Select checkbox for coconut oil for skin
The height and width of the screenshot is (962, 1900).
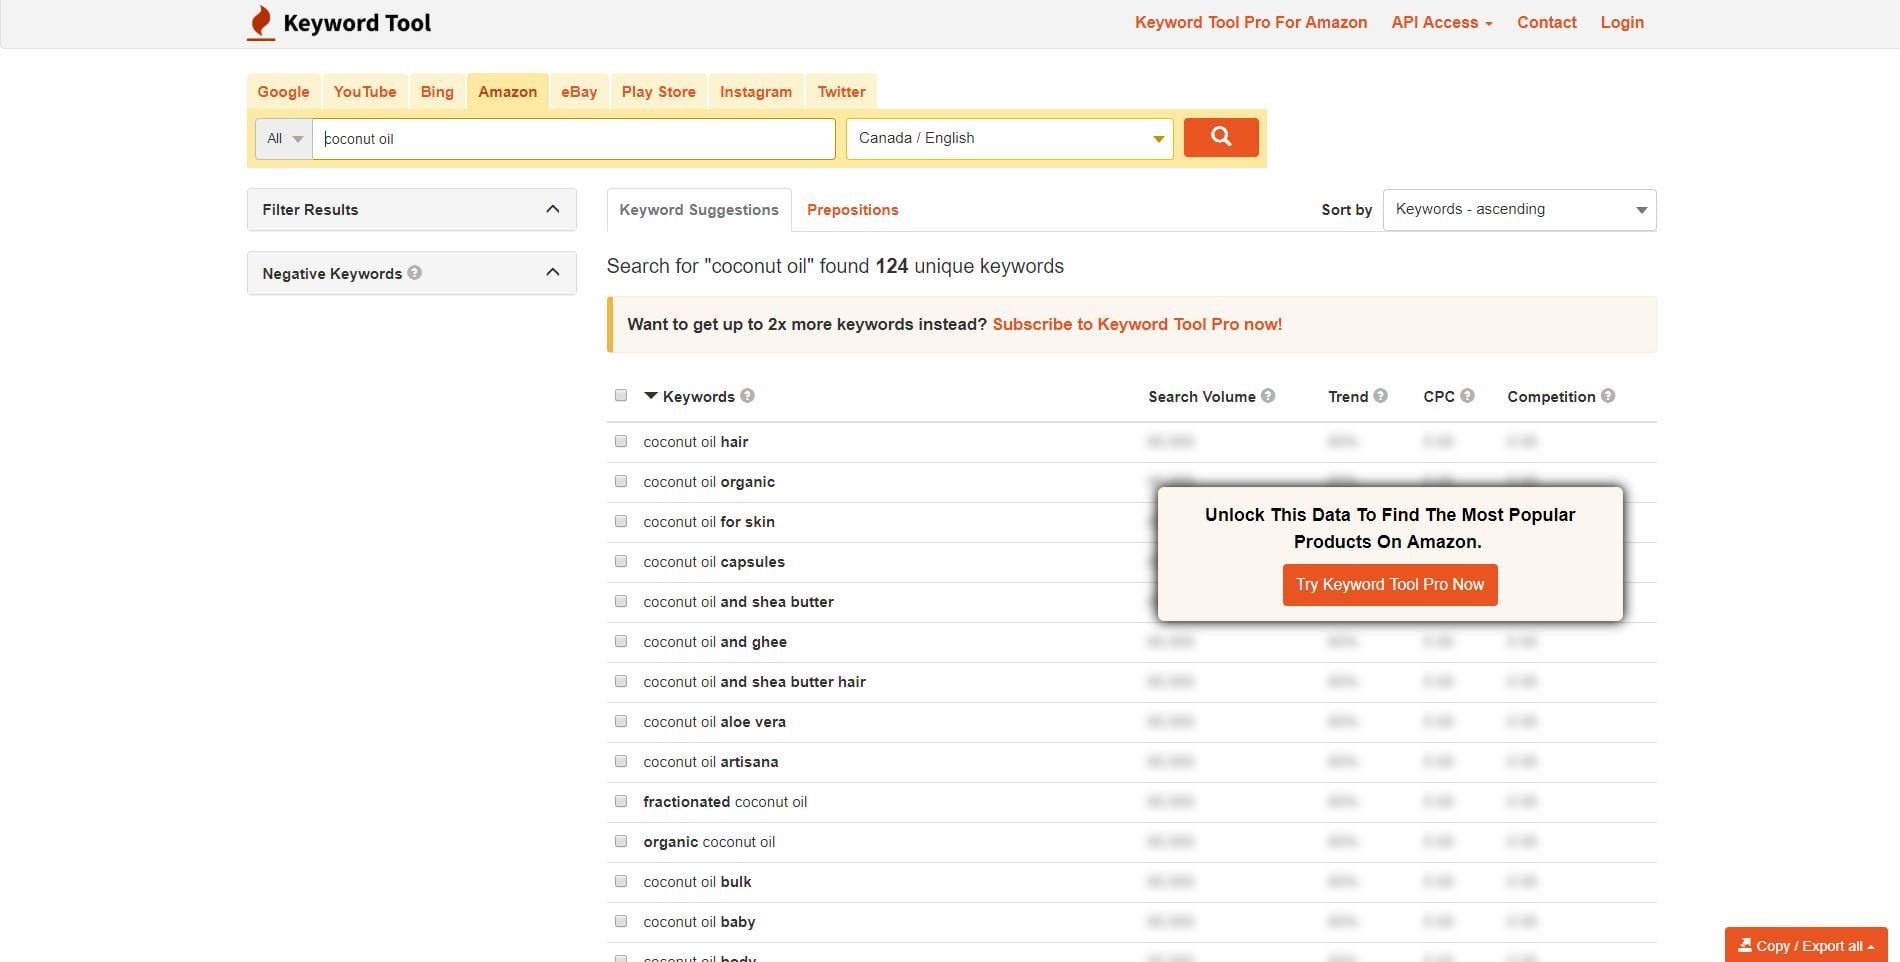621,521
